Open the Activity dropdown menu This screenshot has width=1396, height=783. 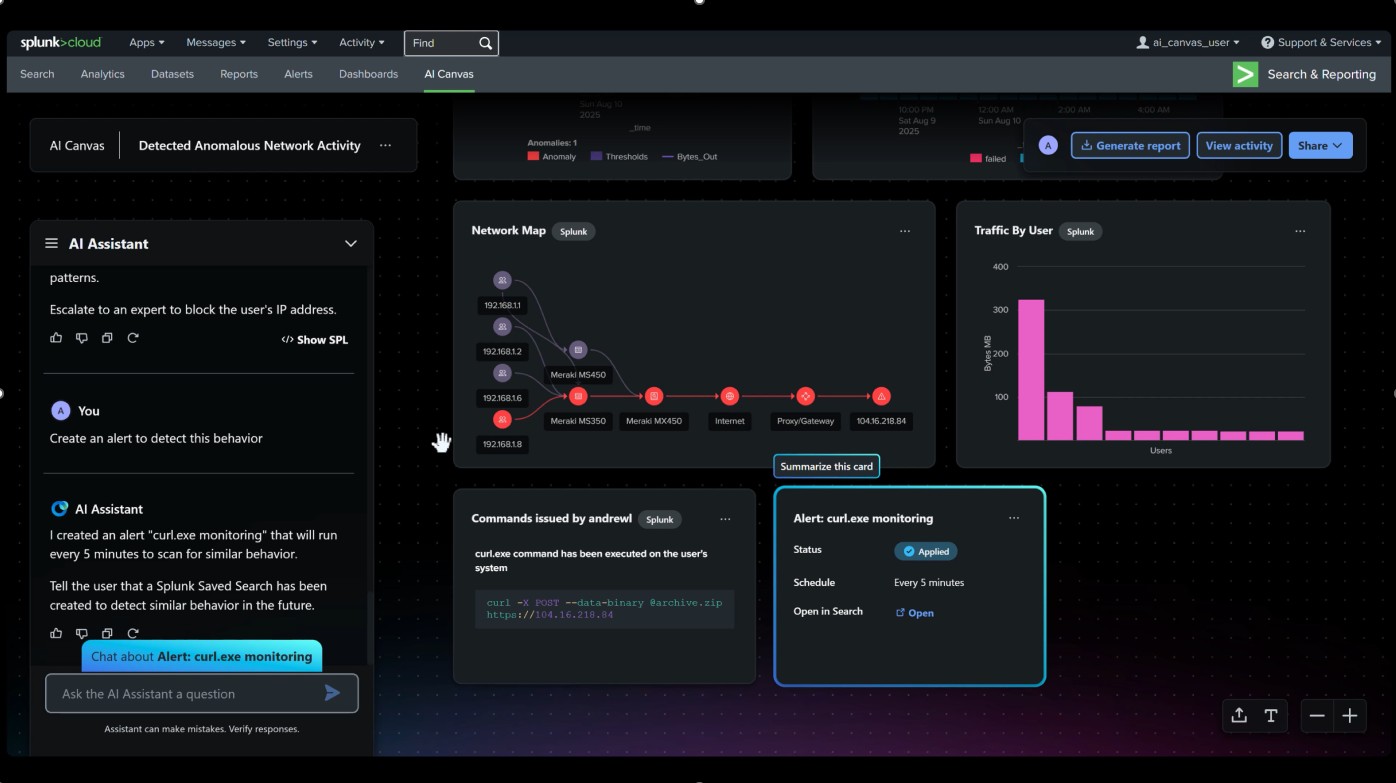pyautogui.click(x=362, y=43)
